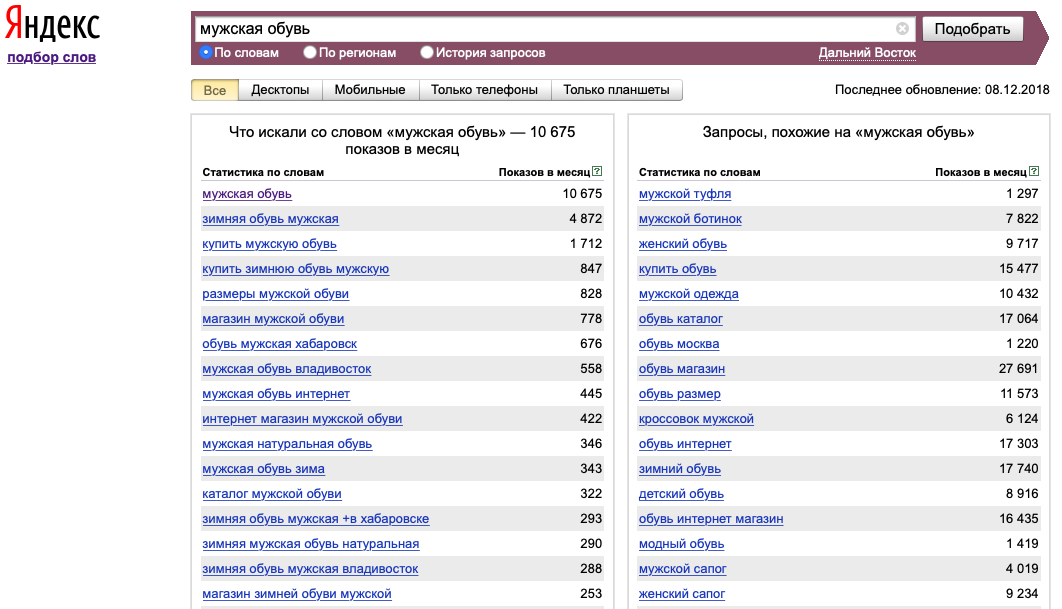Viewport: 1062px width, 609px height.
Task: Switch to the 'Только телефоны' tab
Action: [x=484, y=90]
